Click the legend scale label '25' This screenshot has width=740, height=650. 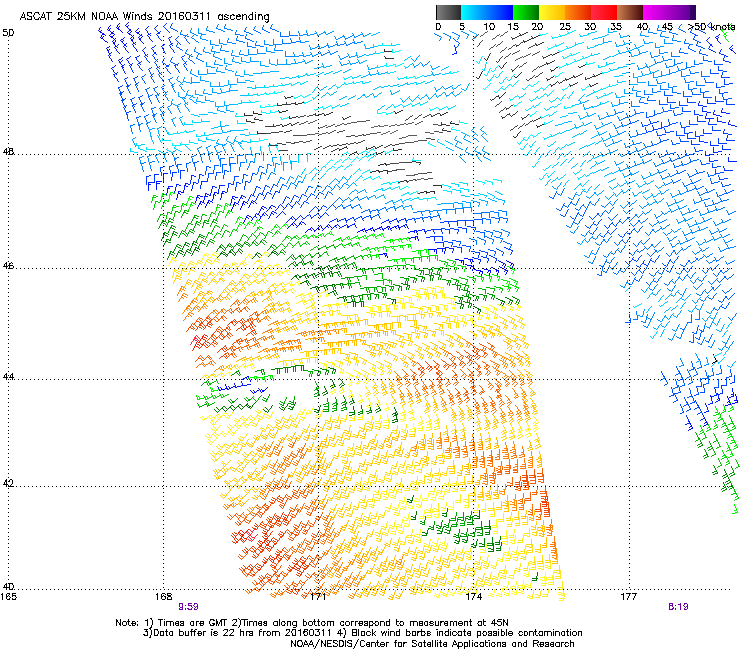(565, 27)
